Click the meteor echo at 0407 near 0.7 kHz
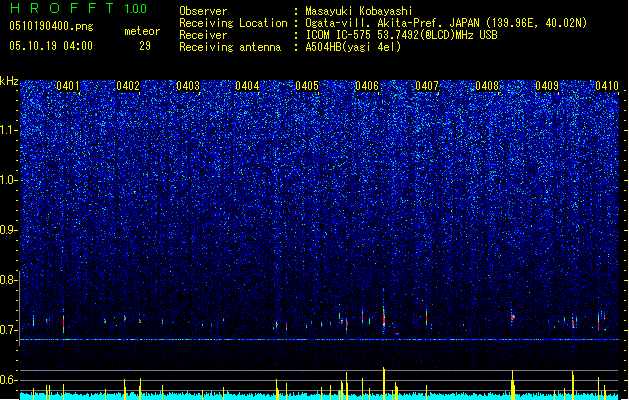629x400 pixels. [426, 317]
